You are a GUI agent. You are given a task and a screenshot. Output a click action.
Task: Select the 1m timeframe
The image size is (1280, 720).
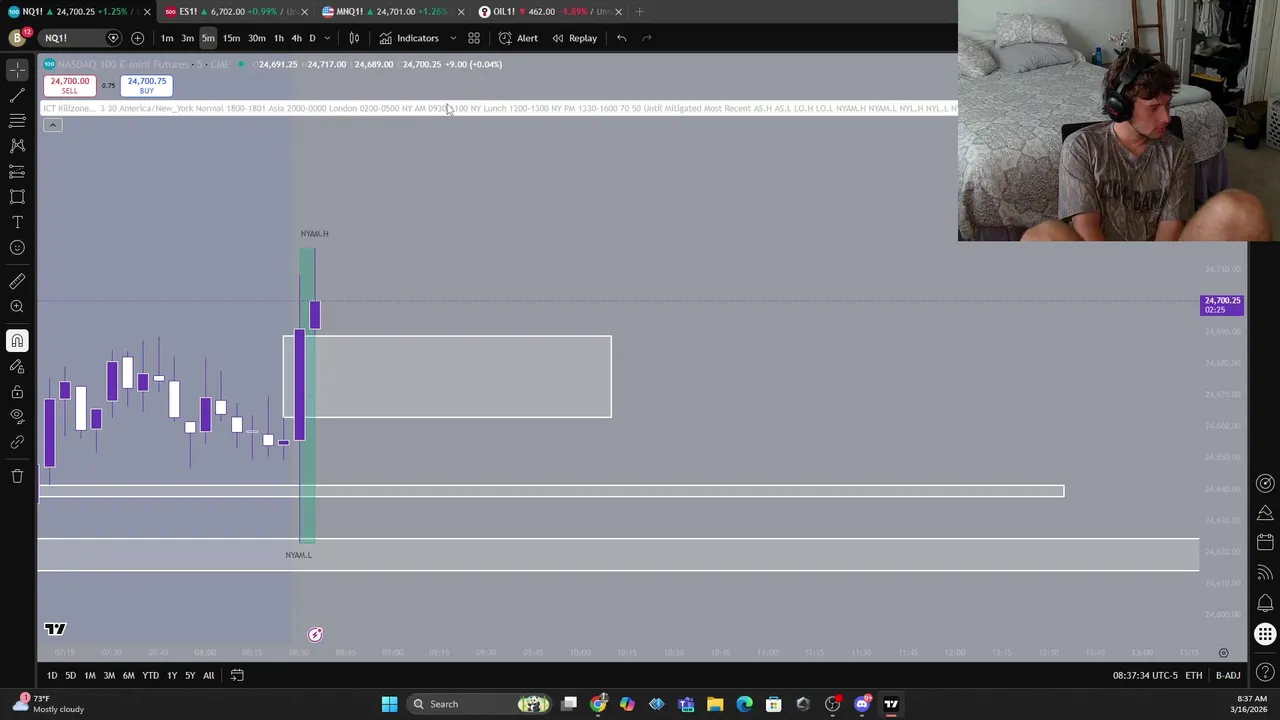[x=167, y=38]
